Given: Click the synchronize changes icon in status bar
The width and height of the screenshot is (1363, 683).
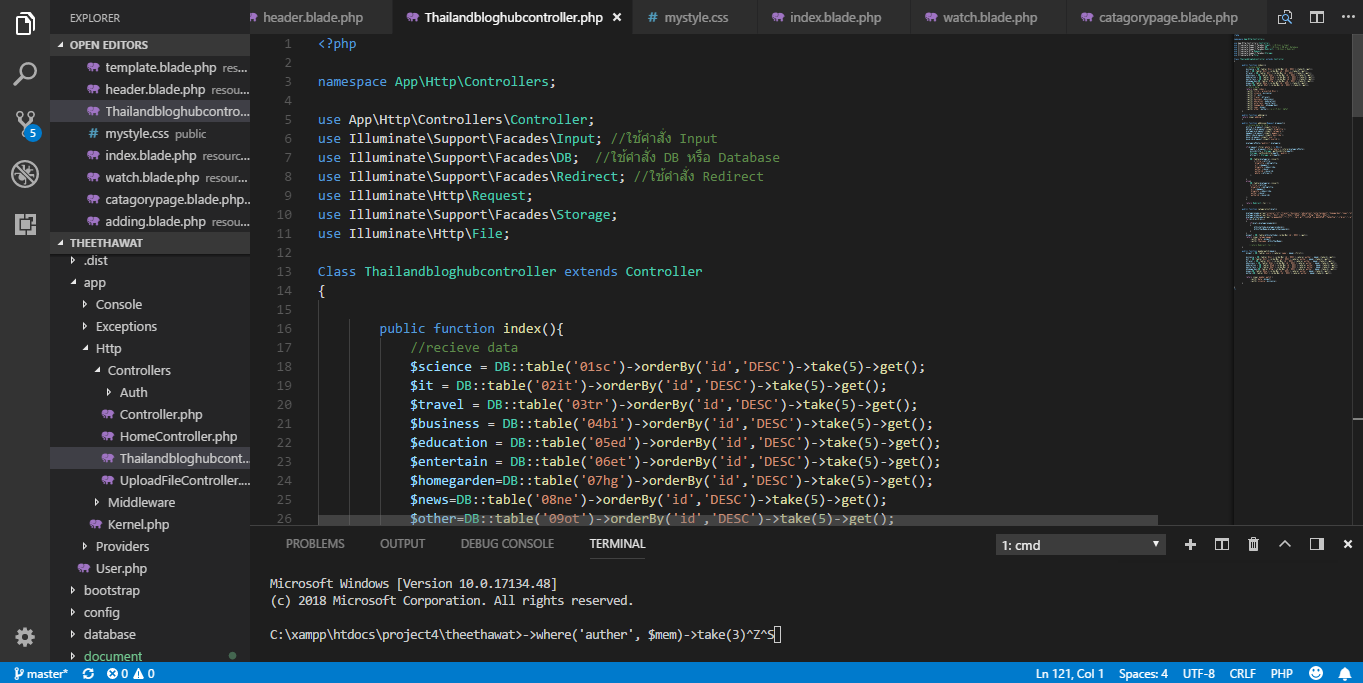Looking at the screenshot, I should point(89,674).
